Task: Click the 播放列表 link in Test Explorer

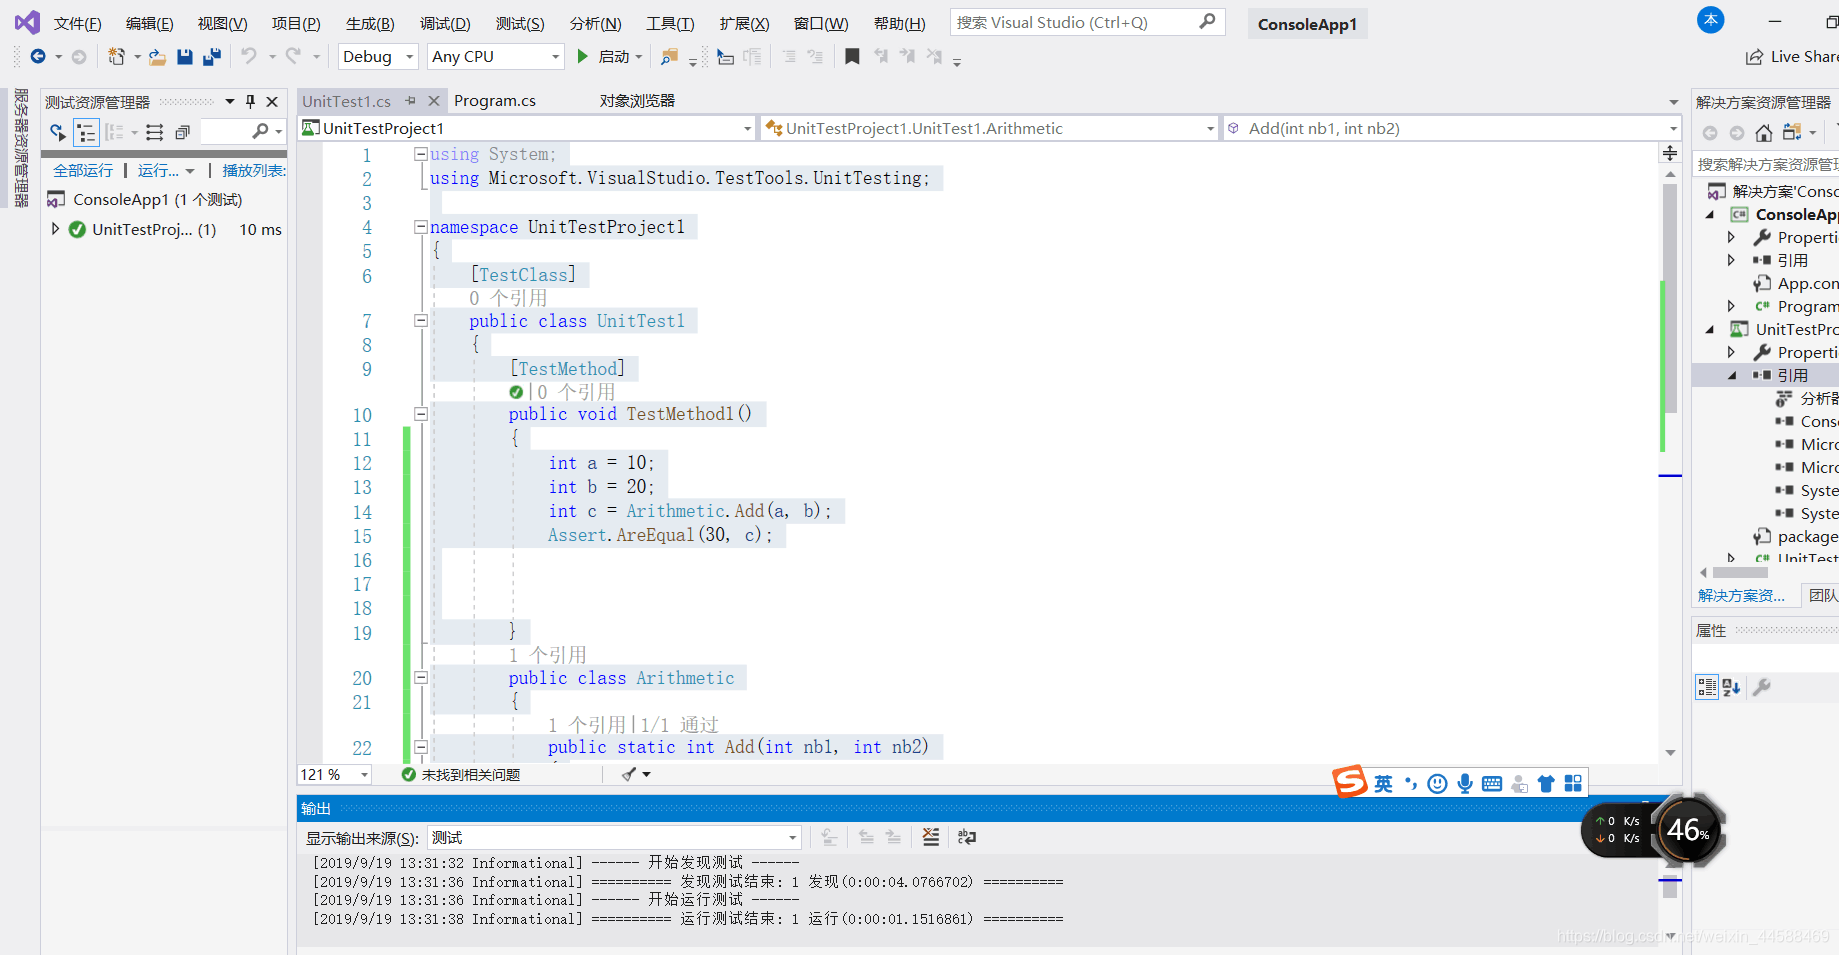Action: pos(254,171)
